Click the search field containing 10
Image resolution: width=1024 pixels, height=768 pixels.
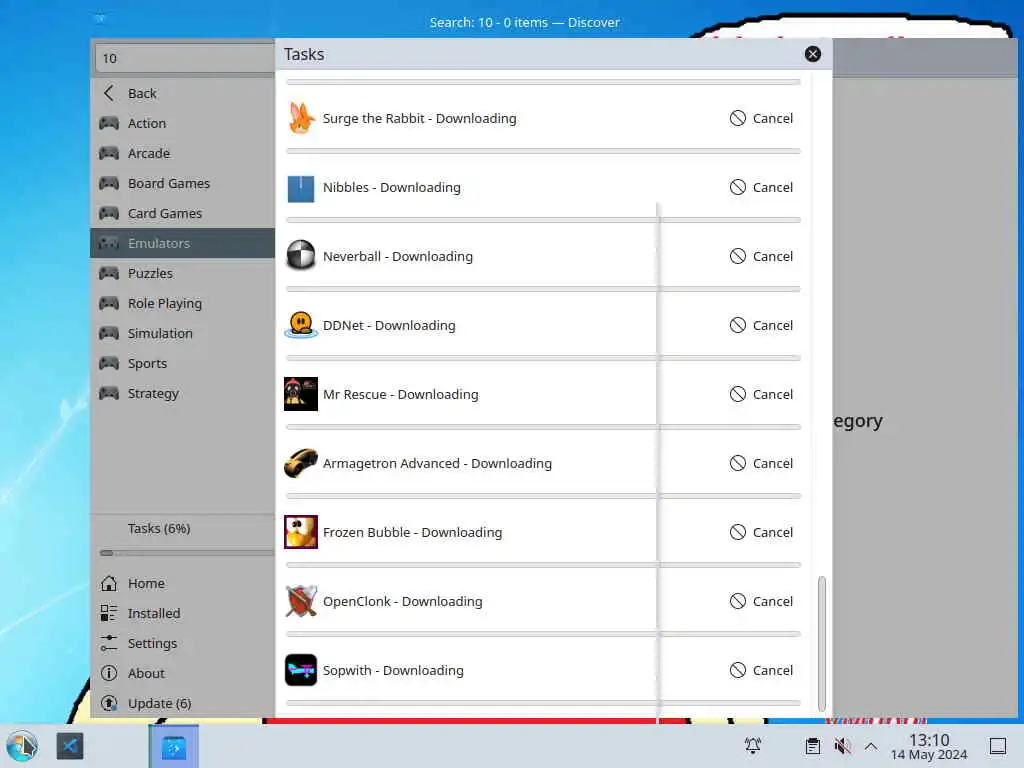(185, 58)
